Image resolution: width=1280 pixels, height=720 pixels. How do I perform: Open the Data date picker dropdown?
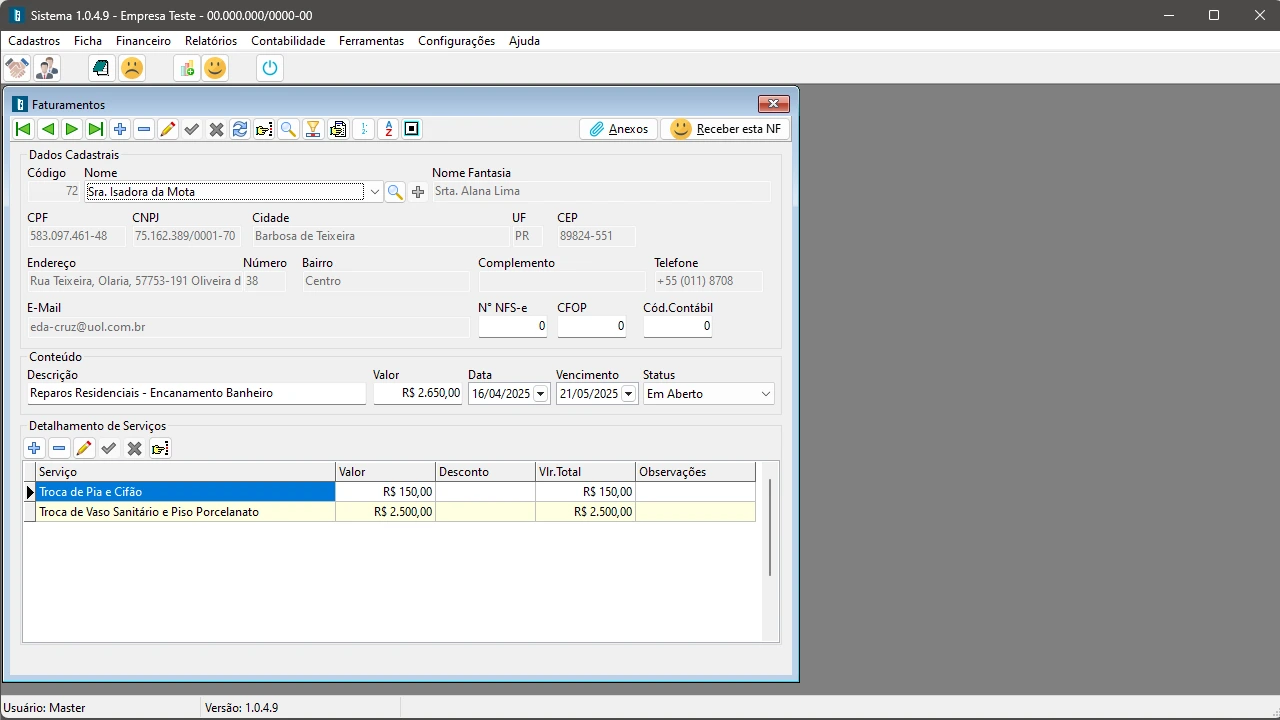point(541,394)
